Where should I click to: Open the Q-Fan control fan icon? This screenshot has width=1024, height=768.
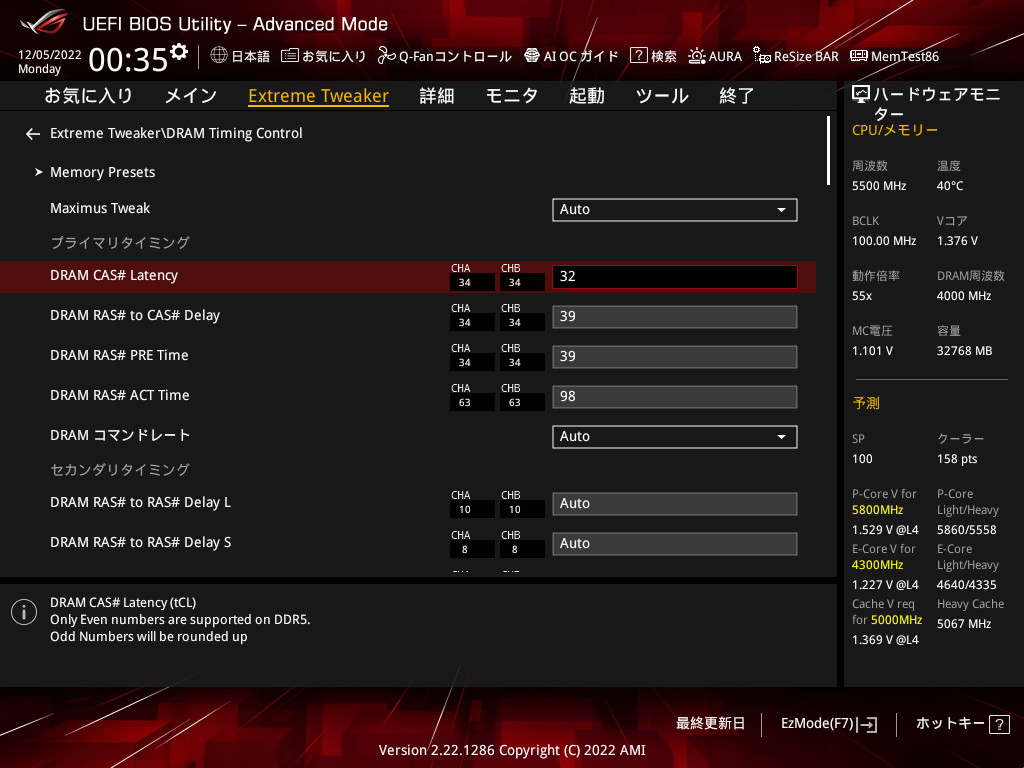coord(387,56)
